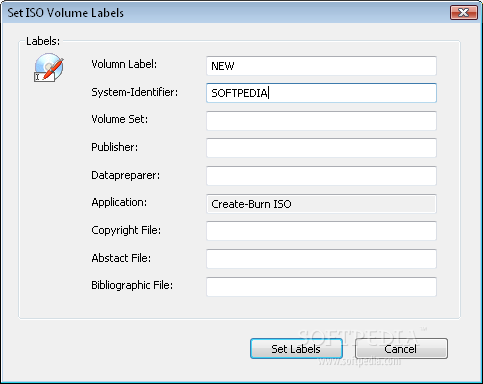Click the Cancel button
Screen dimensions: 483x384
(x=401, y=349)
